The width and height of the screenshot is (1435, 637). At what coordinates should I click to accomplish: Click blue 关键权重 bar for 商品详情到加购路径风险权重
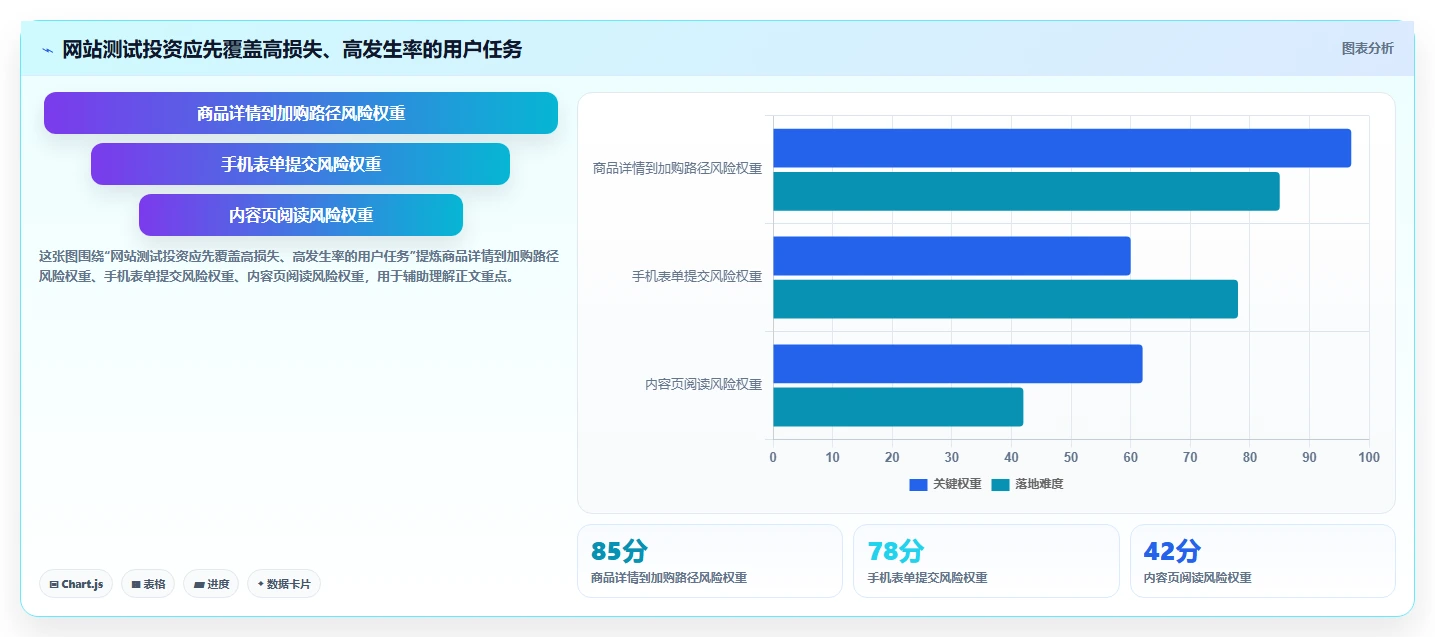[x=1062, y=148]
